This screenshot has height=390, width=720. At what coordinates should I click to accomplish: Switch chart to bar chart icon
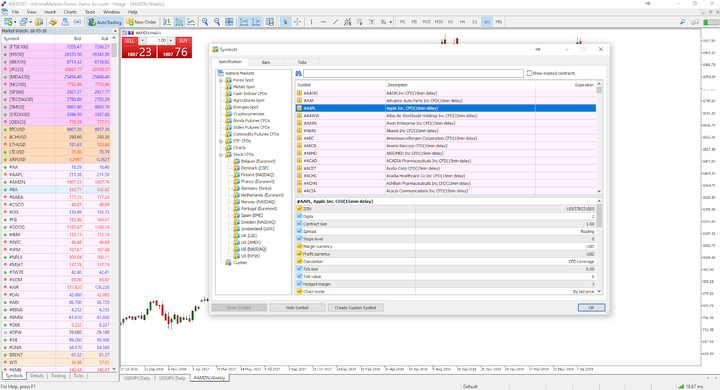coord(167,22)
